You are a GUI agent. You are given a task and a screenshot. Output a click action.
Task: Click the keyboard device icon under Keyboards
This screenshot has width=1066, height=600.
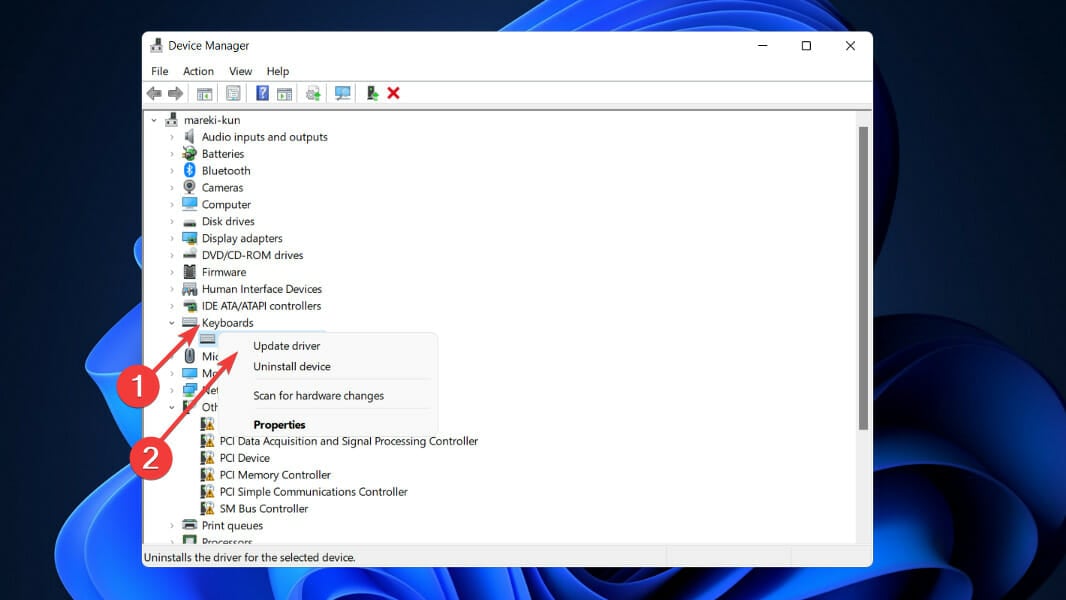207,338
